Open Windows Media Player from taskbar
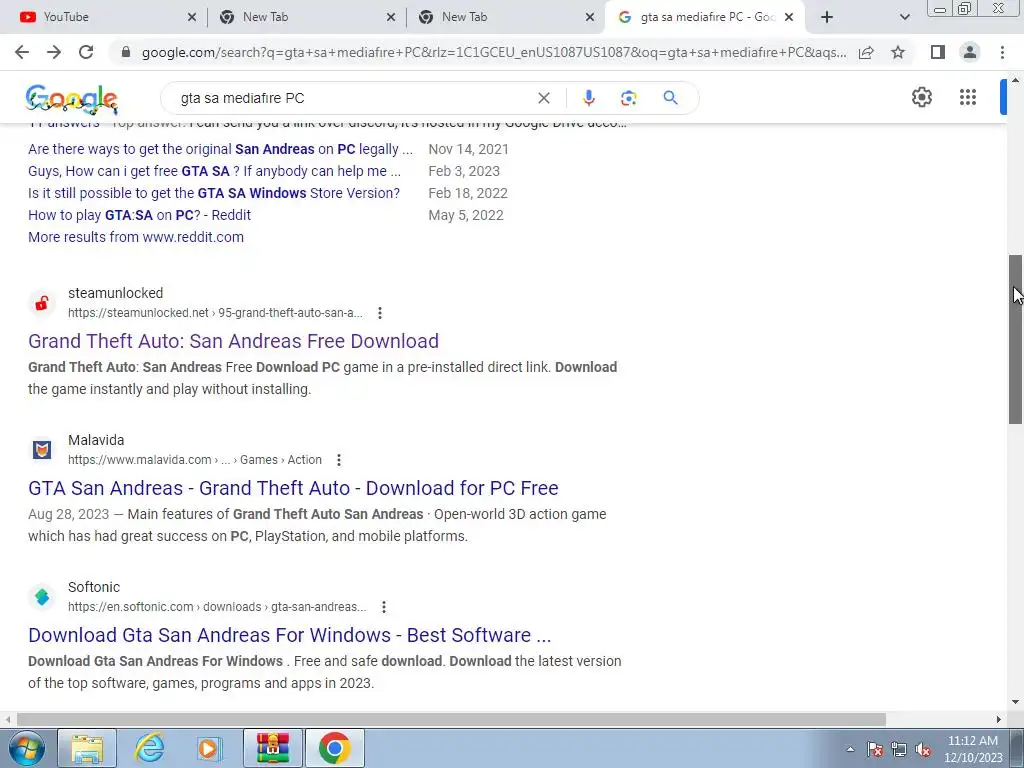The width and height of the screenshot is (1024, 768). 210,748
